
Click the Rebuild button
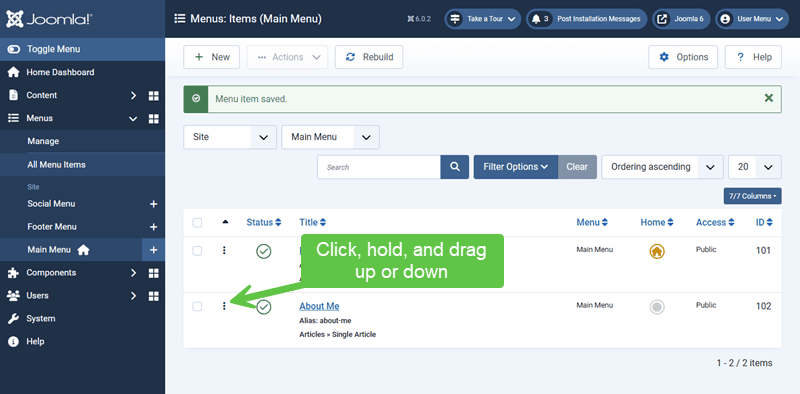[x=369, y=57]
